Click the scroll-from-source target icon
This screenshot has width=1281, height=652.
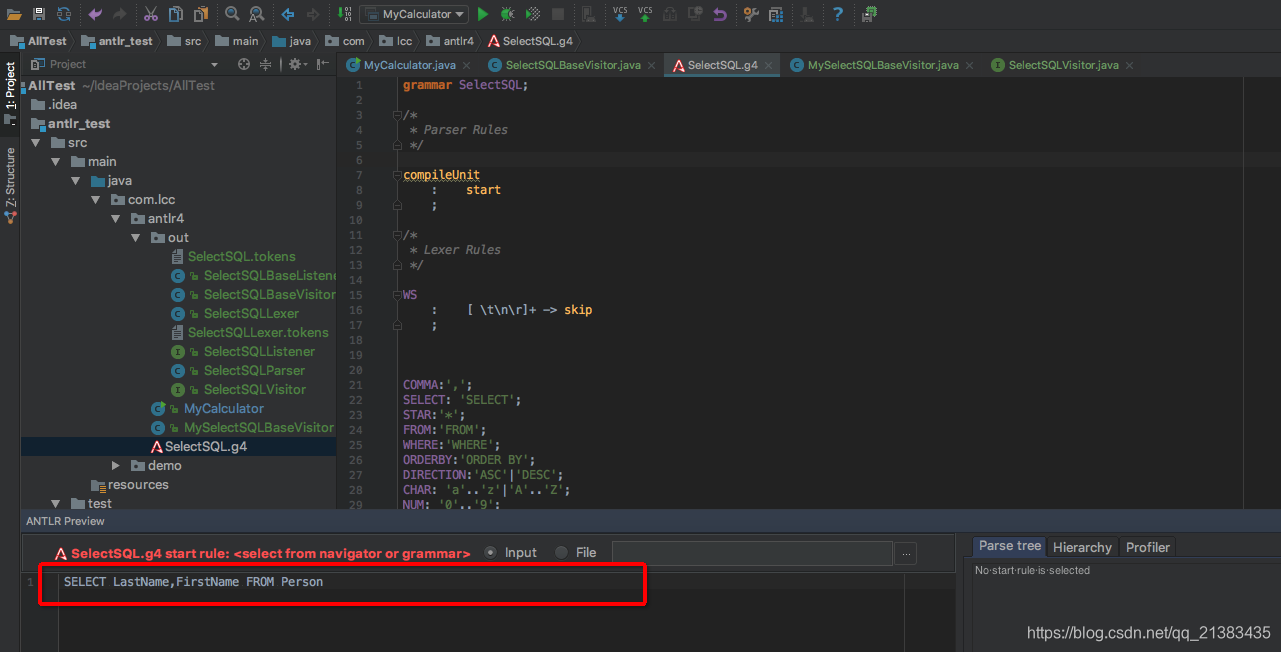click(x=243, y=64)
